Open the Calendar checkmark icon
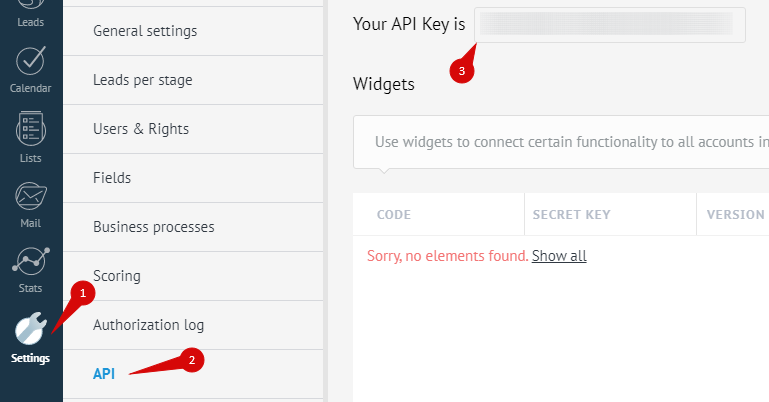Viewport: 769px width, 402px height. [x=30, y=61]
